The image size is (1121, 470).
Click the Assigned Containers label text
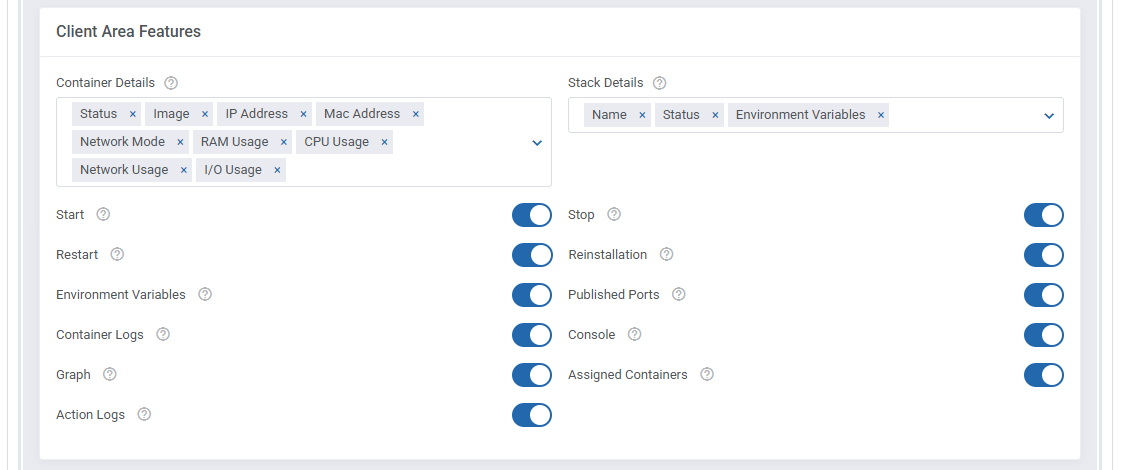pyautogui.click(x=628, y=375)
